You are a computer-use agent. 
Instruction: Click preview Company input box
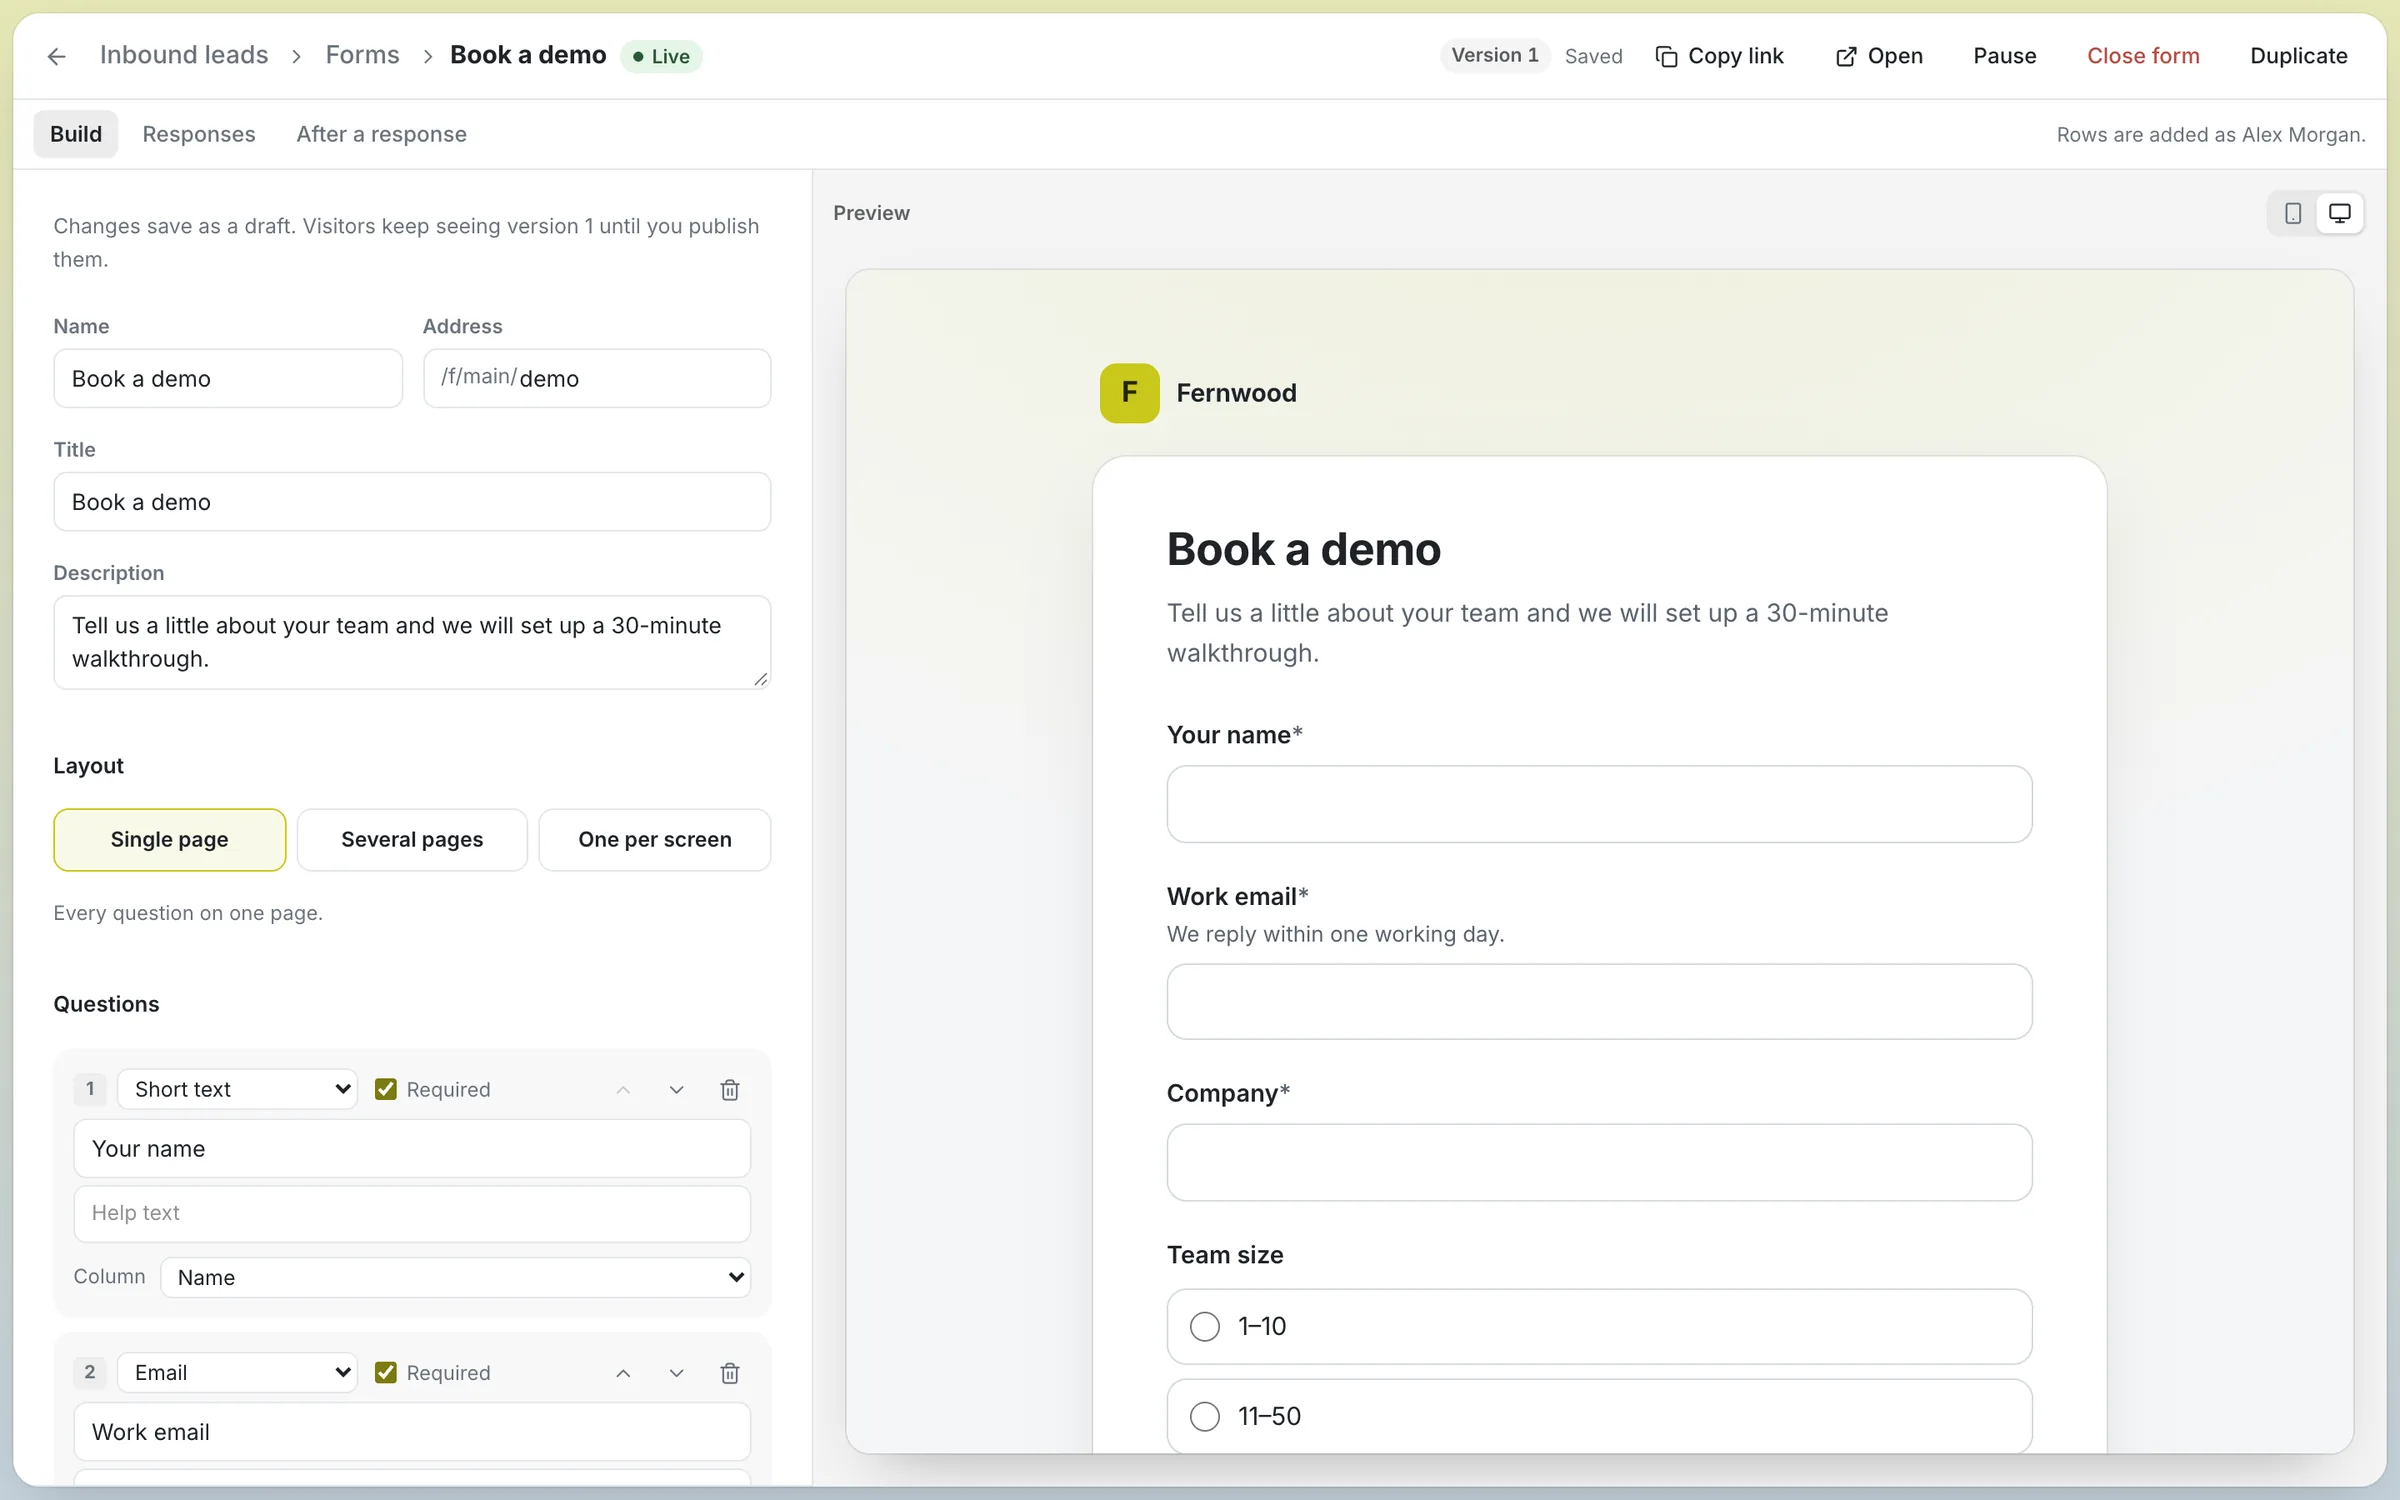[x=1599, y=1162]
